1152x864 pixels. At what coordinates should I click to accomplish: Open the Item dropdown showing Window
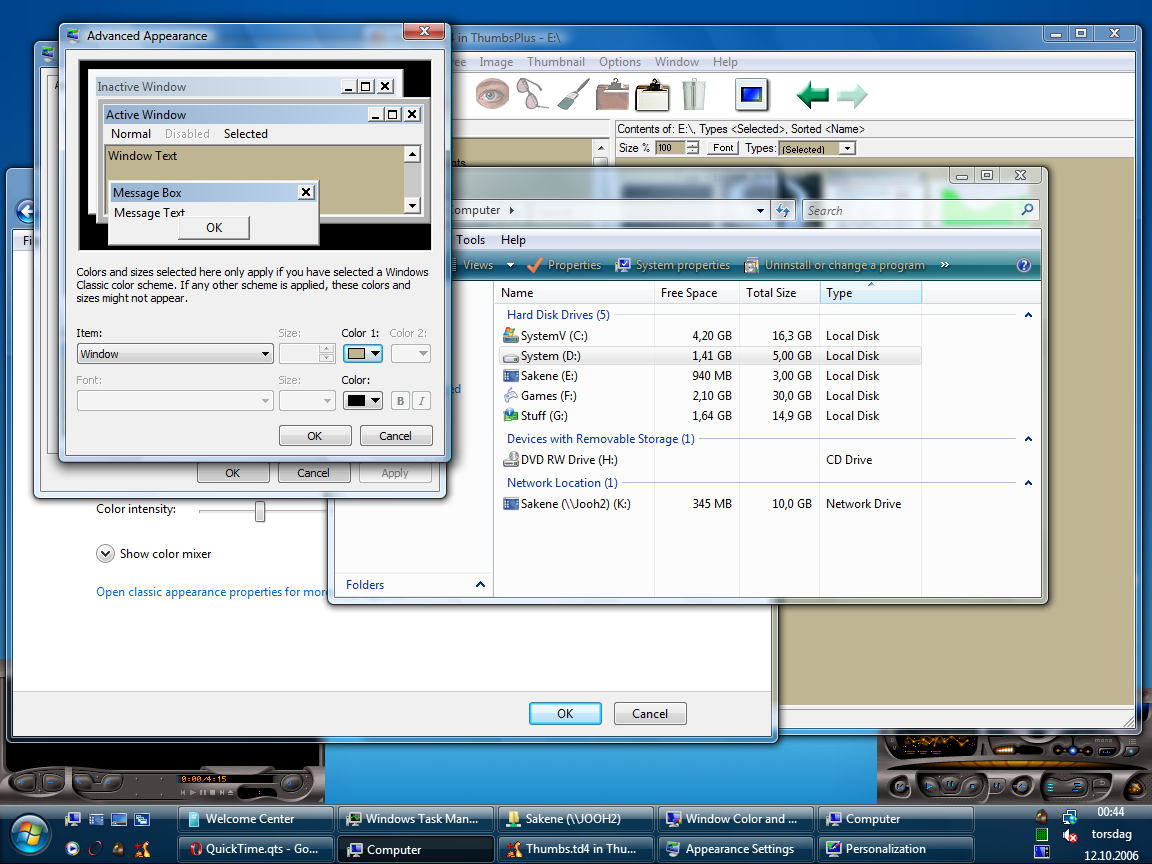175,354
